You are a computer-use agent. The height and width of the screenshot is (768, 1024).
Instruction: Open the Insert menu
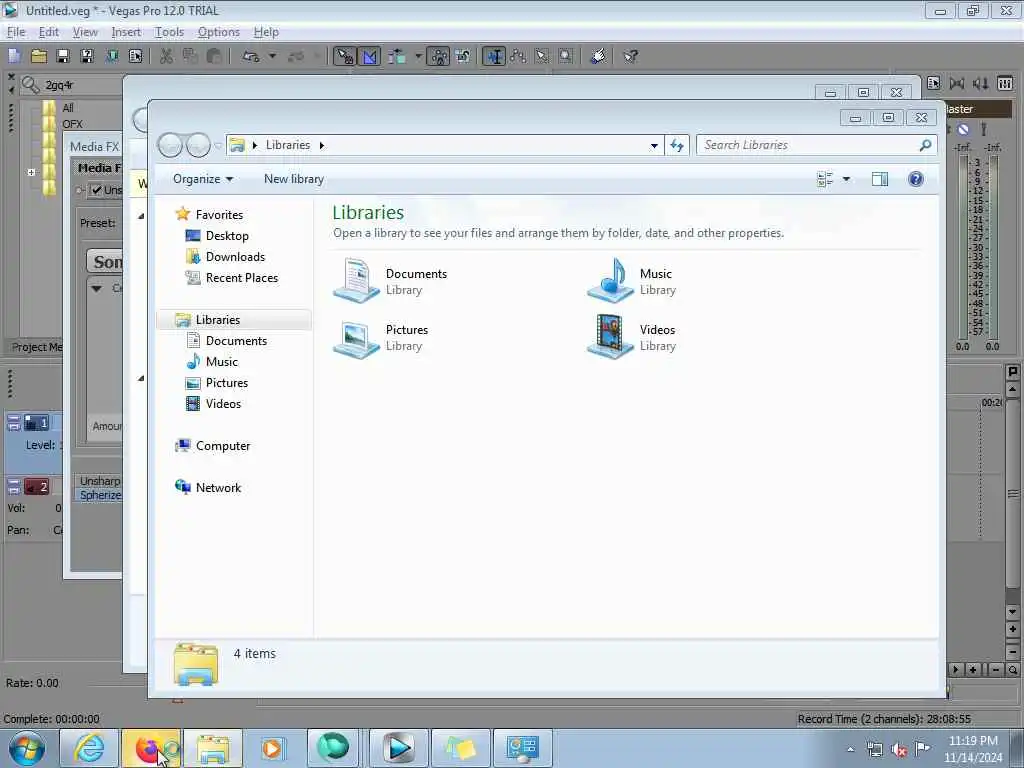[x=126, y=32]
